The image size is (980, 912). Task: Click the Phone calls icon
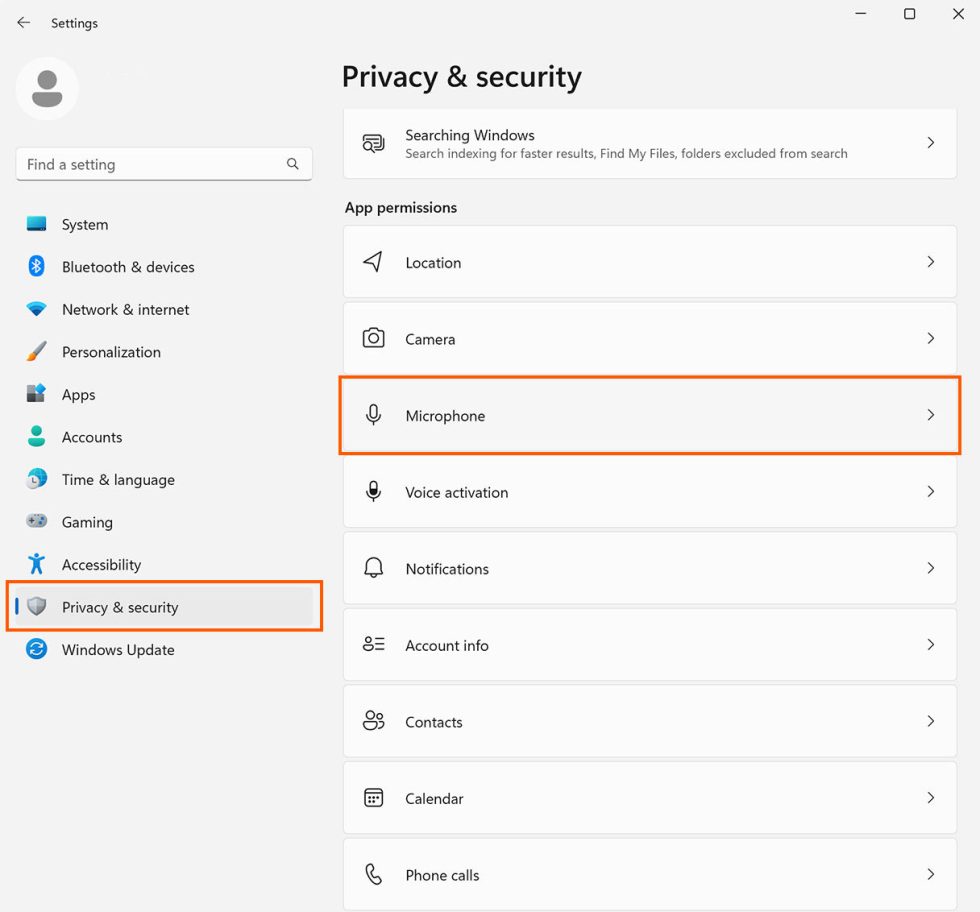(373, 873)
